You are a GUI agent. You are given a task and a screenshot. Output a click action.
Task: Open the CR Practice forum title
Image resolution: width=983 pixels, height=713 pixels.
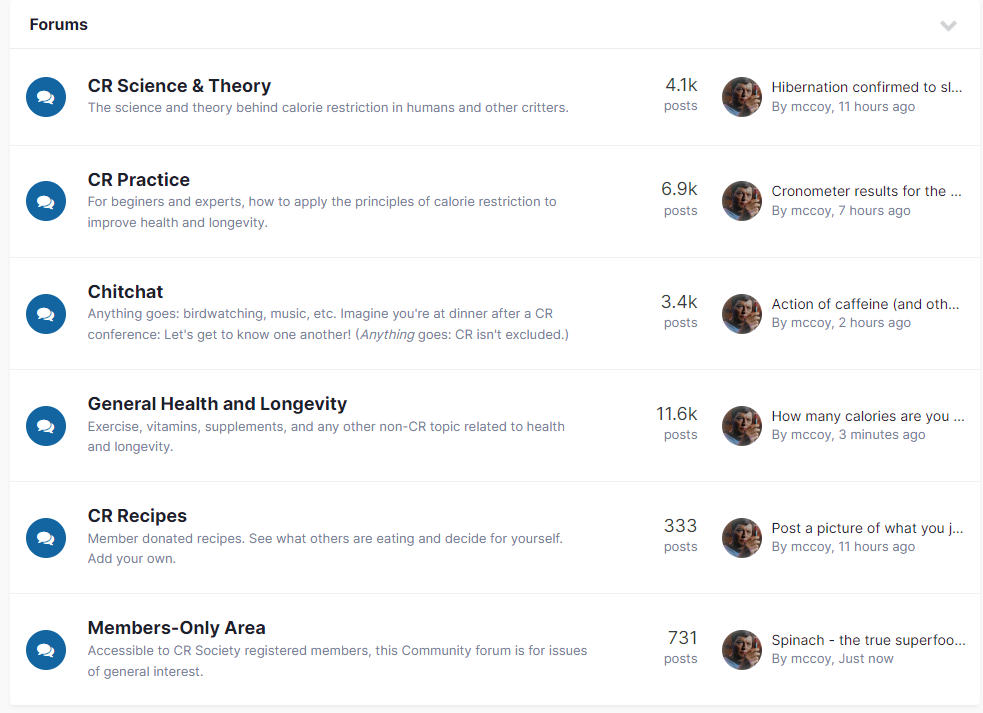tap(139, 180)
